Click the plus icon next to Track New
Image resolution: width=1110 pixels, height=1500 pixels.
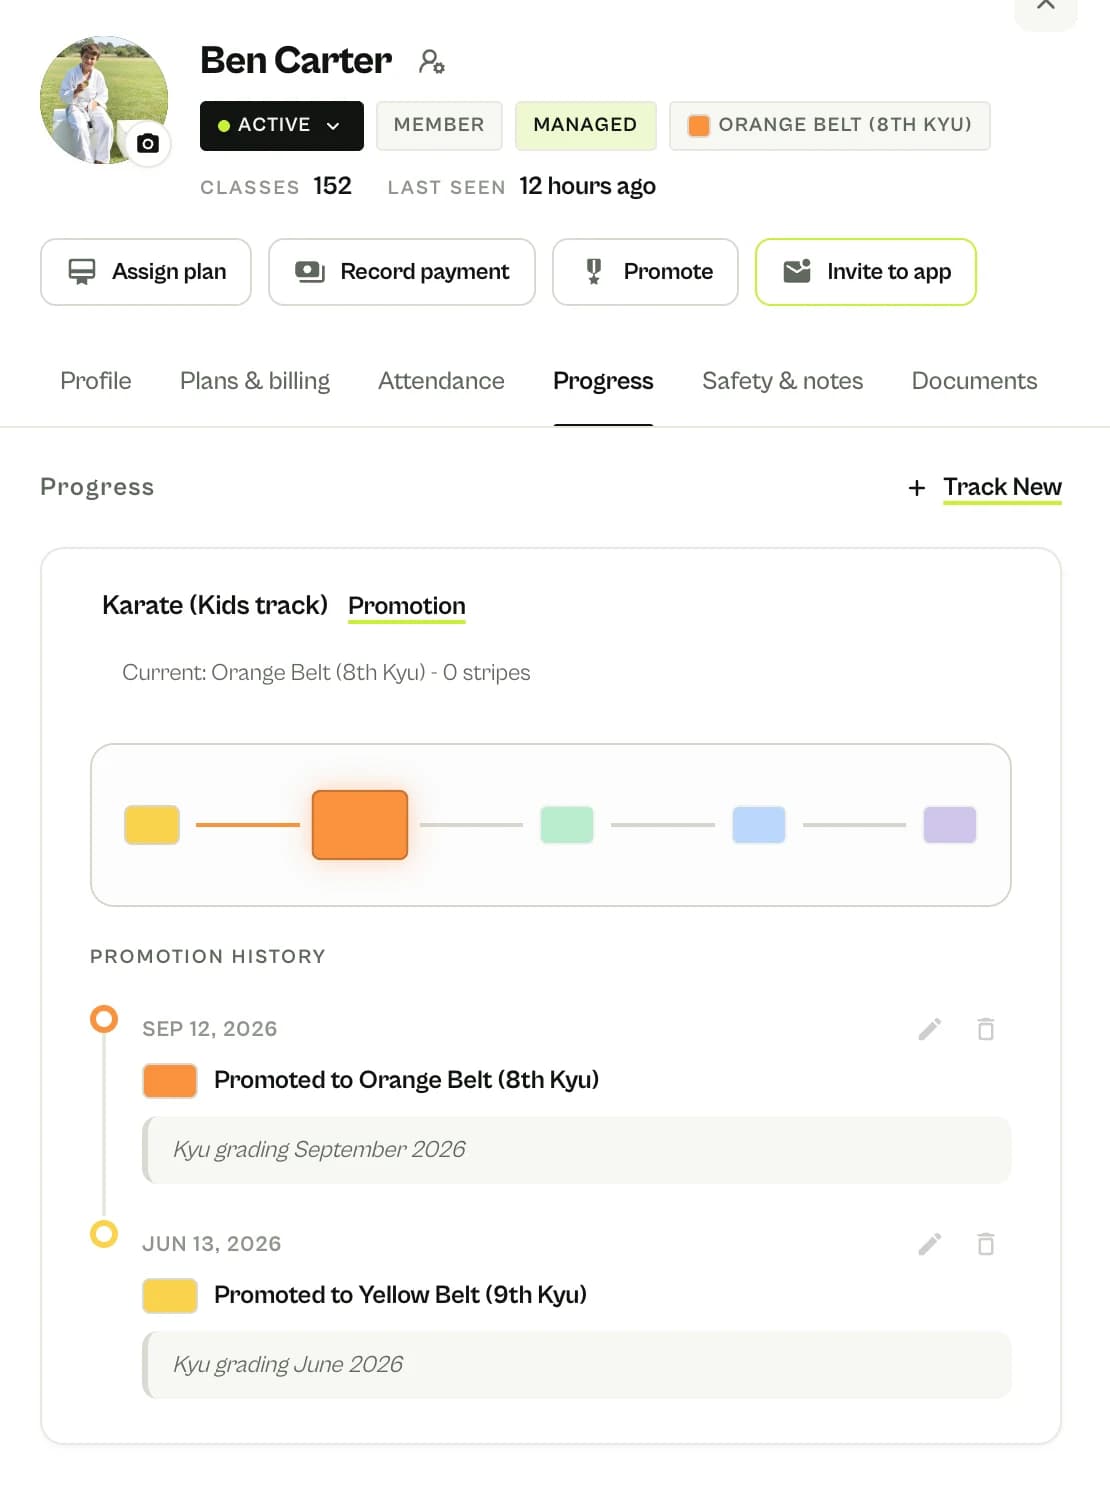tap(916, 488)
